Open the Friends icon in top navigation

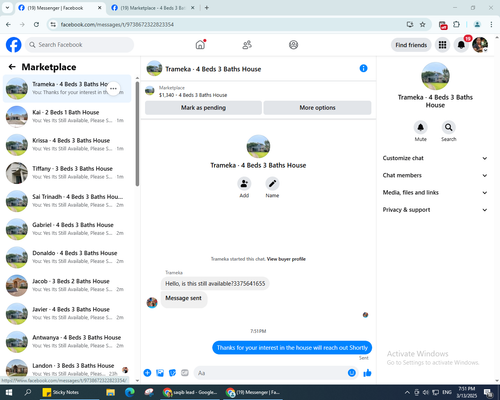tap(247, 45)
